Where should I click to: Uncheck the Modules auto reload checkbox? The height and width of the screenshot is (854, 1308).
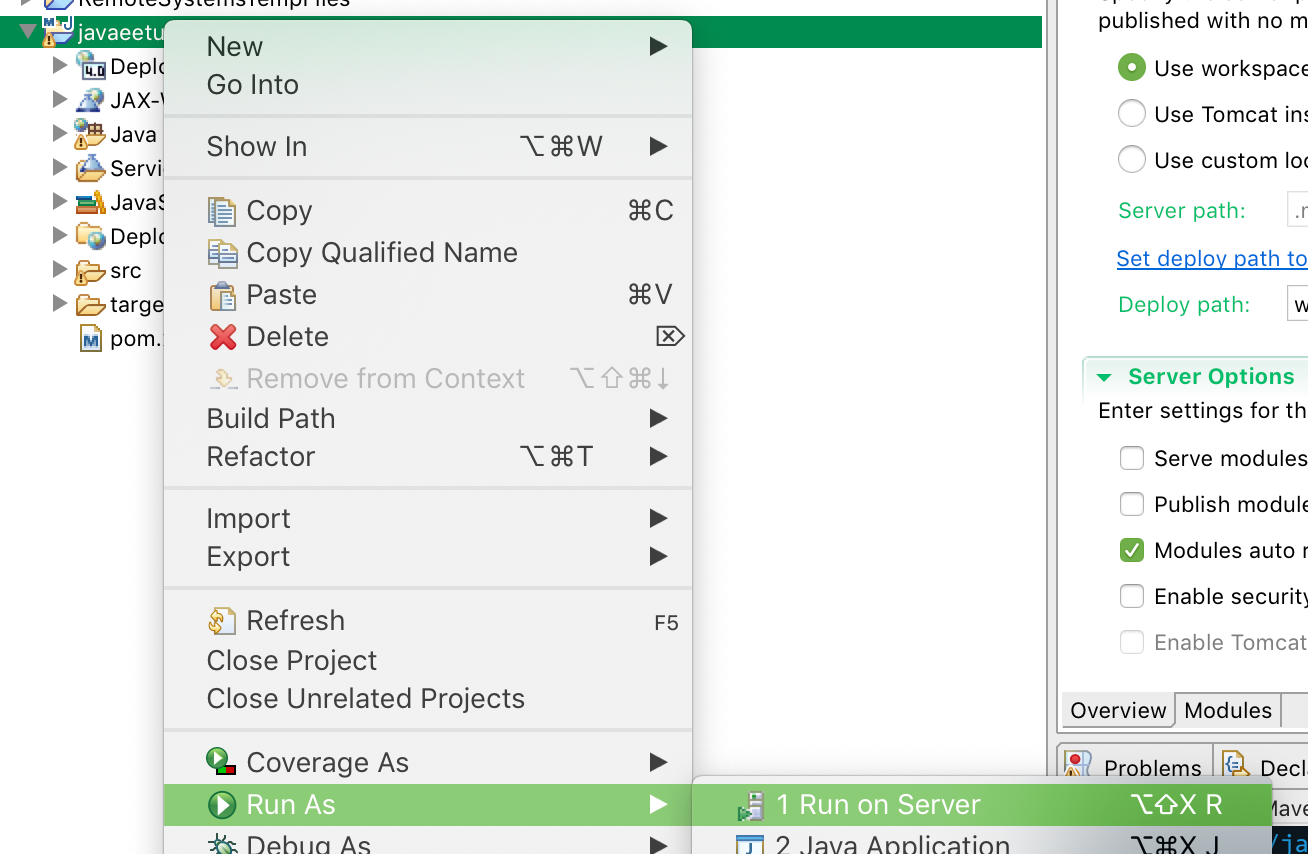(1131, 550)
